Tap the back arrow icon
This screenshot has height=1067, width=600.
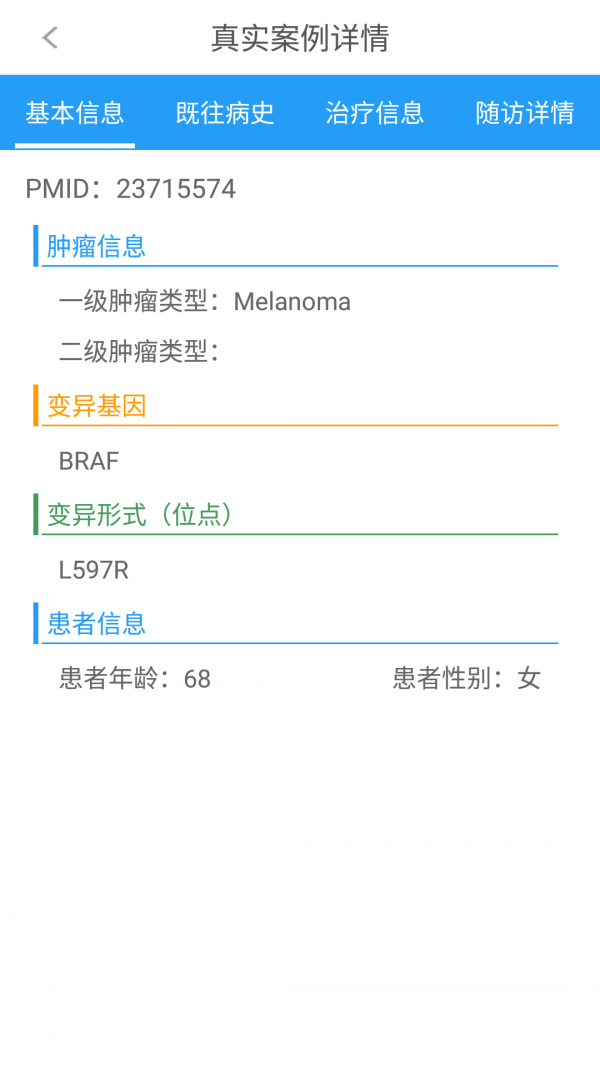[x=50, y=38]
